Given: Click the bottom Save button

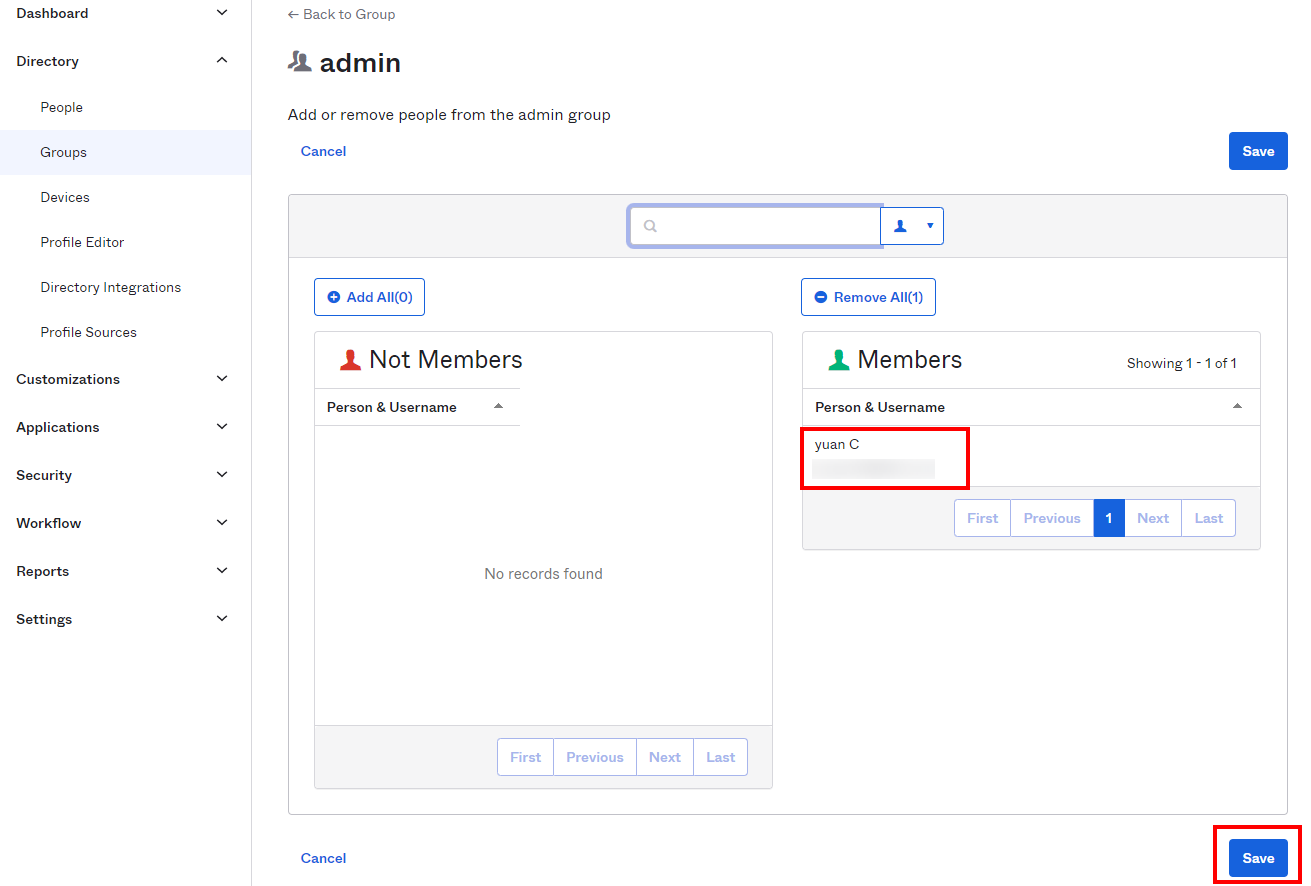Looking at the screenshot, I should click(1258, 858).
